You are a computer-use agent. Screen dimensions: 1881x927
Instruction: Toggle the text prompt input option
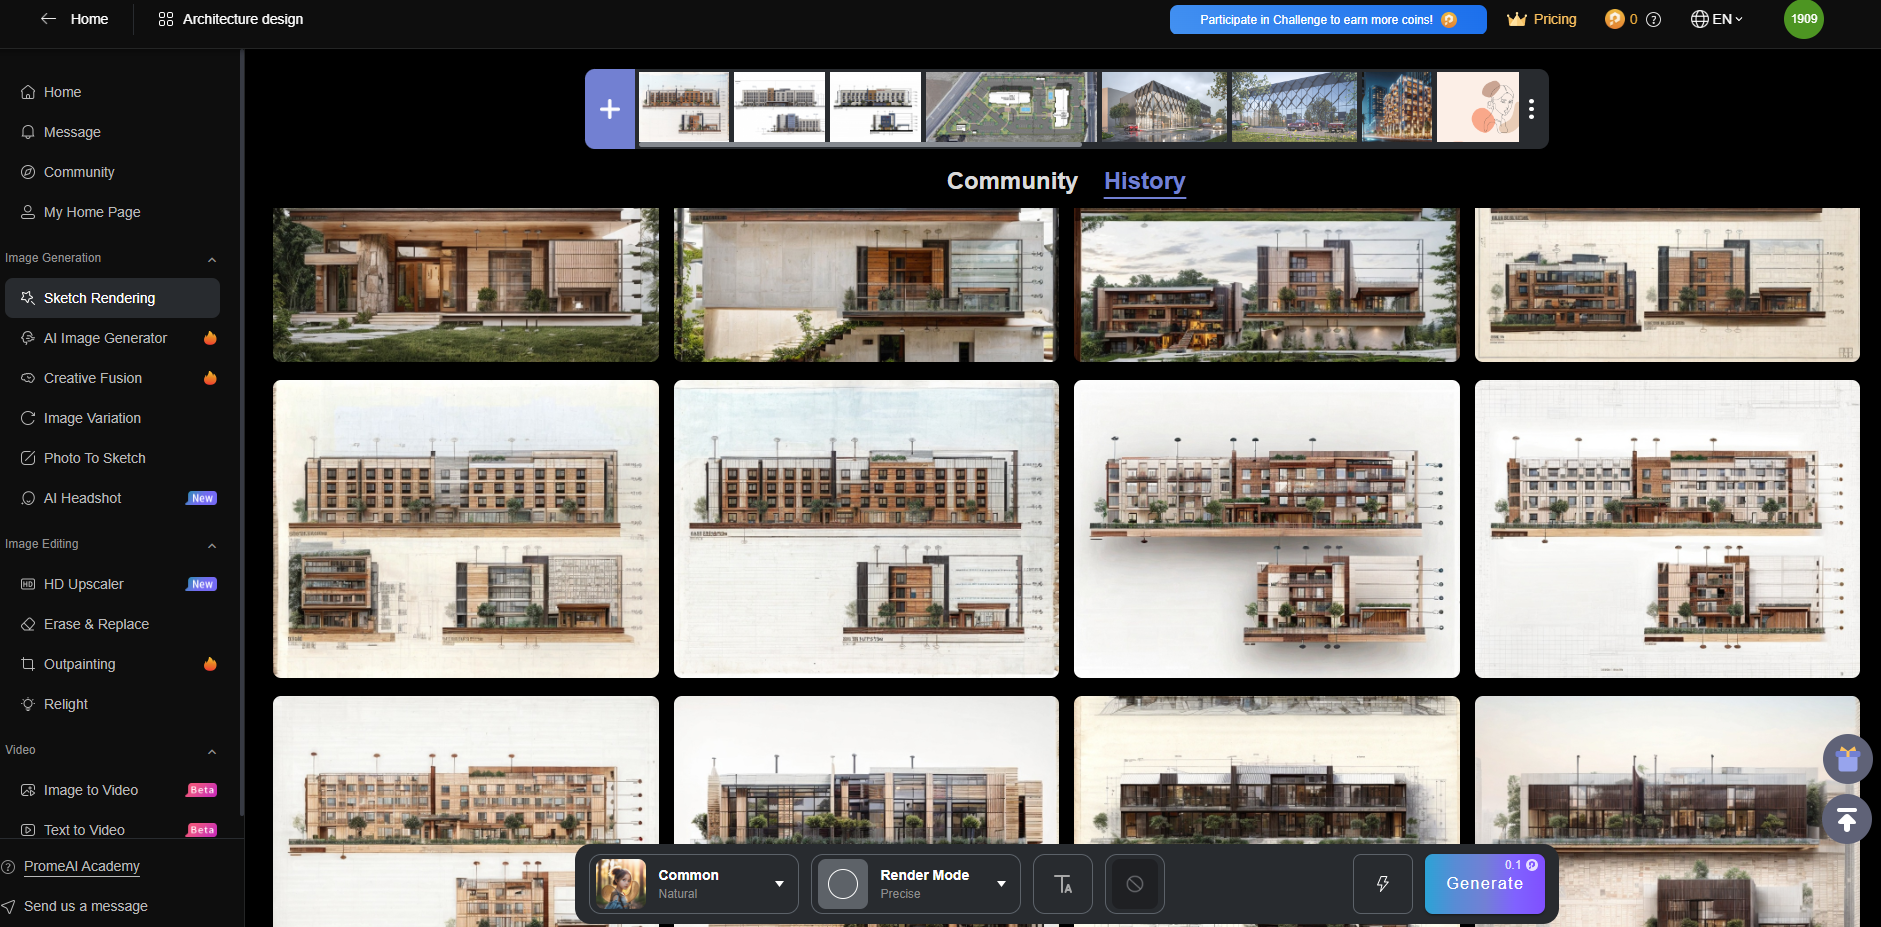(1062, 883)
